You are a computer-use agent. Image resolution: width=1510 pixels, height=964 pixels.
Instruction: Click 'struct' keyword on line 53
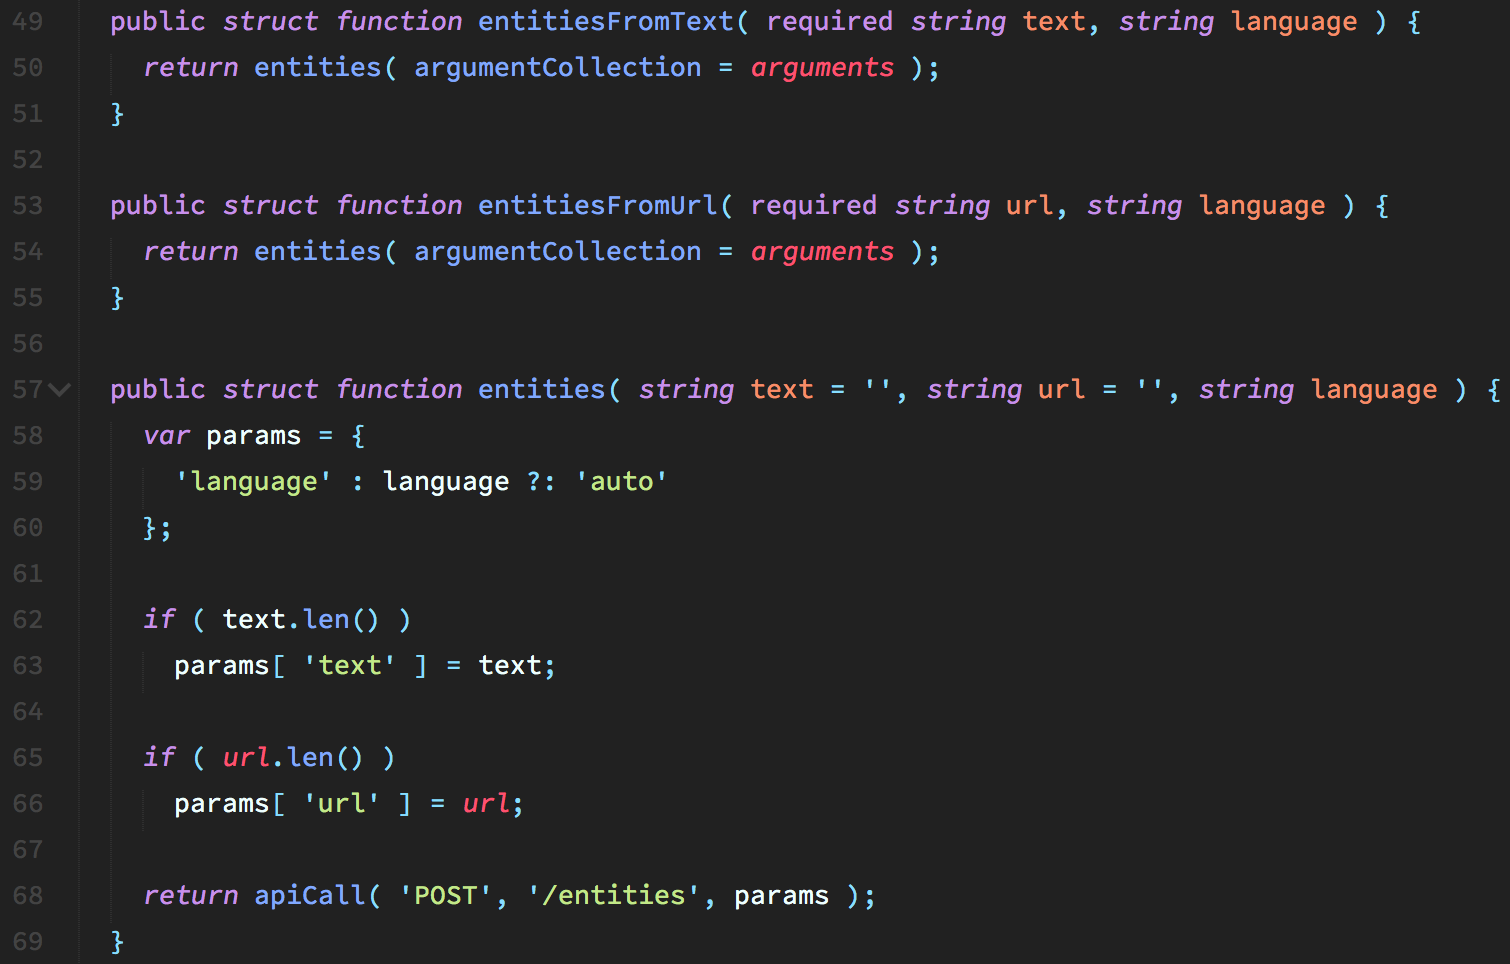click(270, 205)
